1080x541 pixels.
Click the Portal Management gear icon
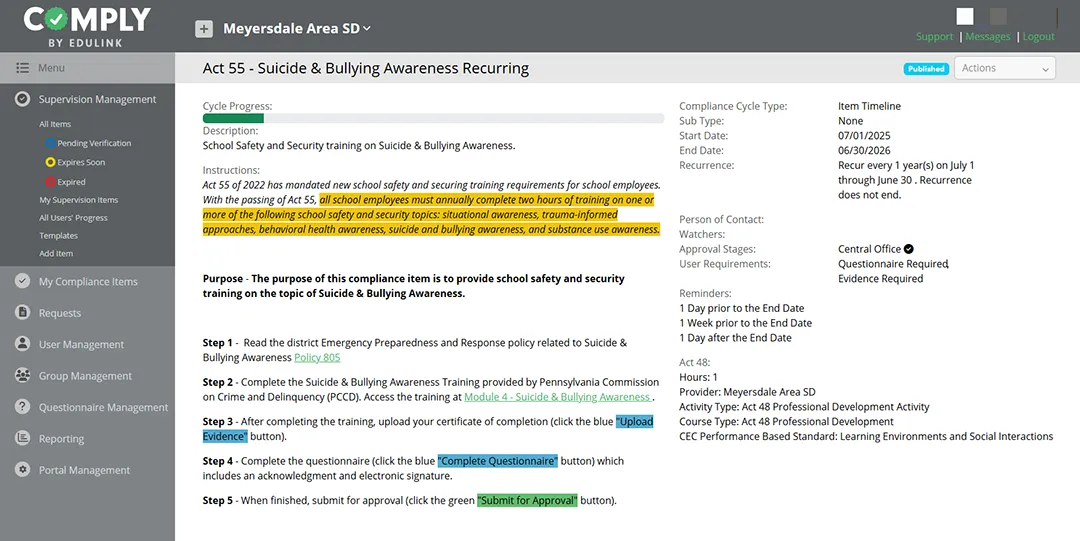tap(22, 470)
